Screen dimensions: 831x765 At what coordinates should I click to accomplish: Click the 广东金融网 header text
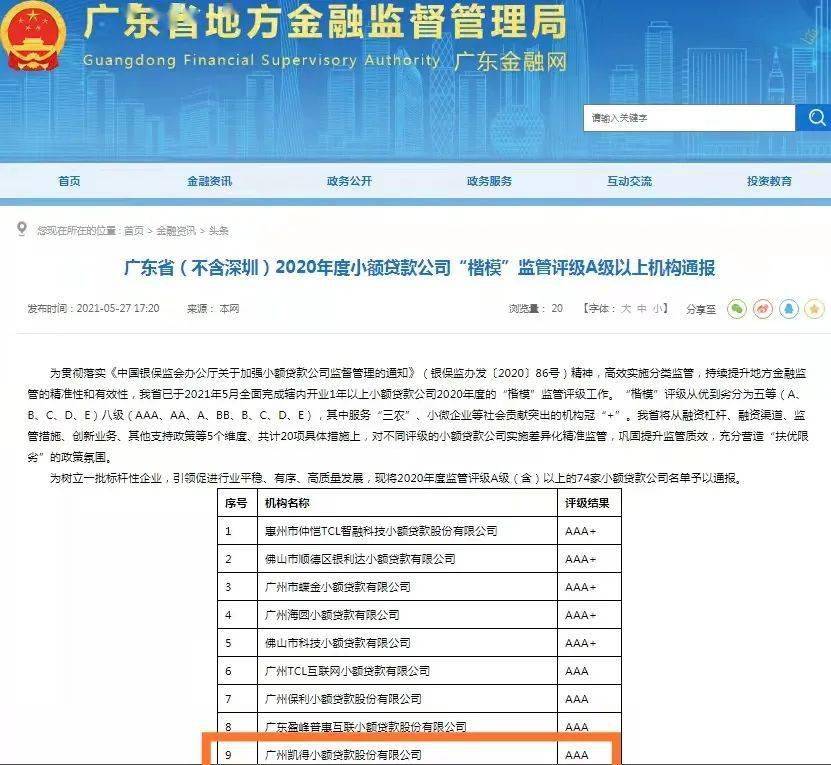tap(510, 61)
